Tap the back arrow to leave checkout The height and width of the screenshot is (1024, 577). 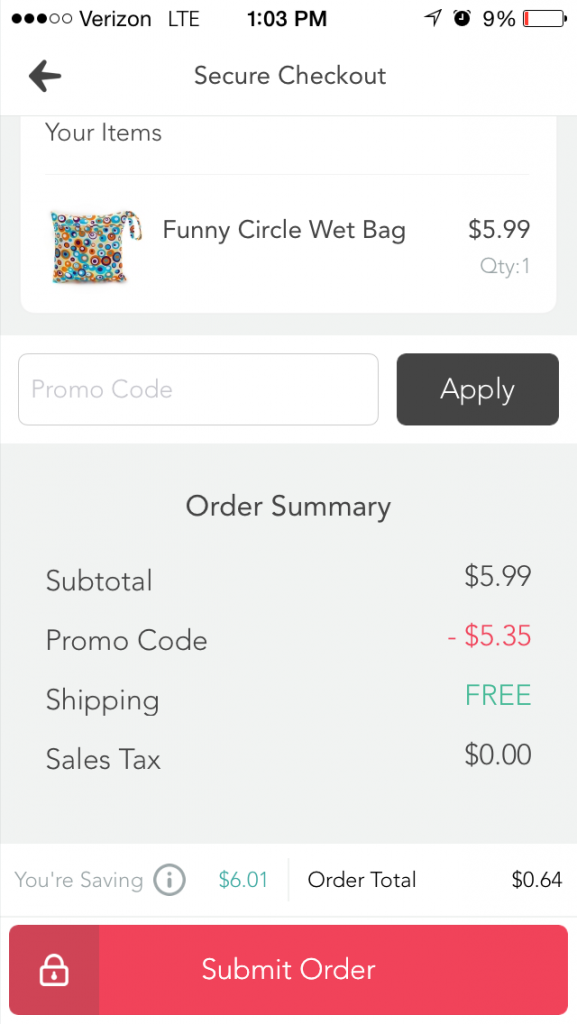click(x=44, y=75)
